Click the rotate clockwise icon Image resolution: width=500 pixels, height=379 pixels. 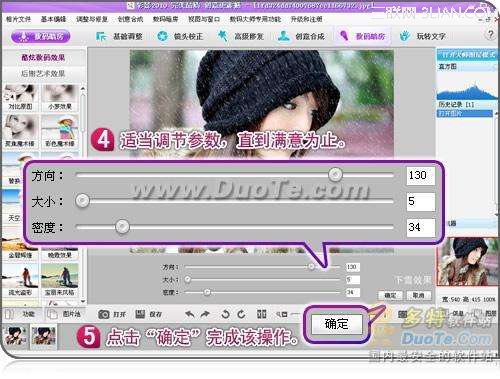pos(241,314)
